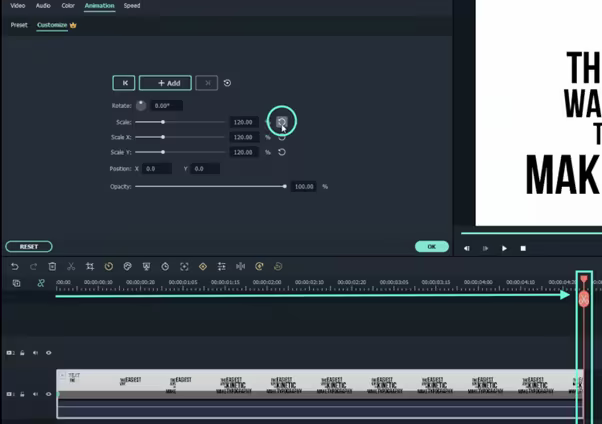Click the Scale value field 120.00
602x424 pixels.
point(243,122)
